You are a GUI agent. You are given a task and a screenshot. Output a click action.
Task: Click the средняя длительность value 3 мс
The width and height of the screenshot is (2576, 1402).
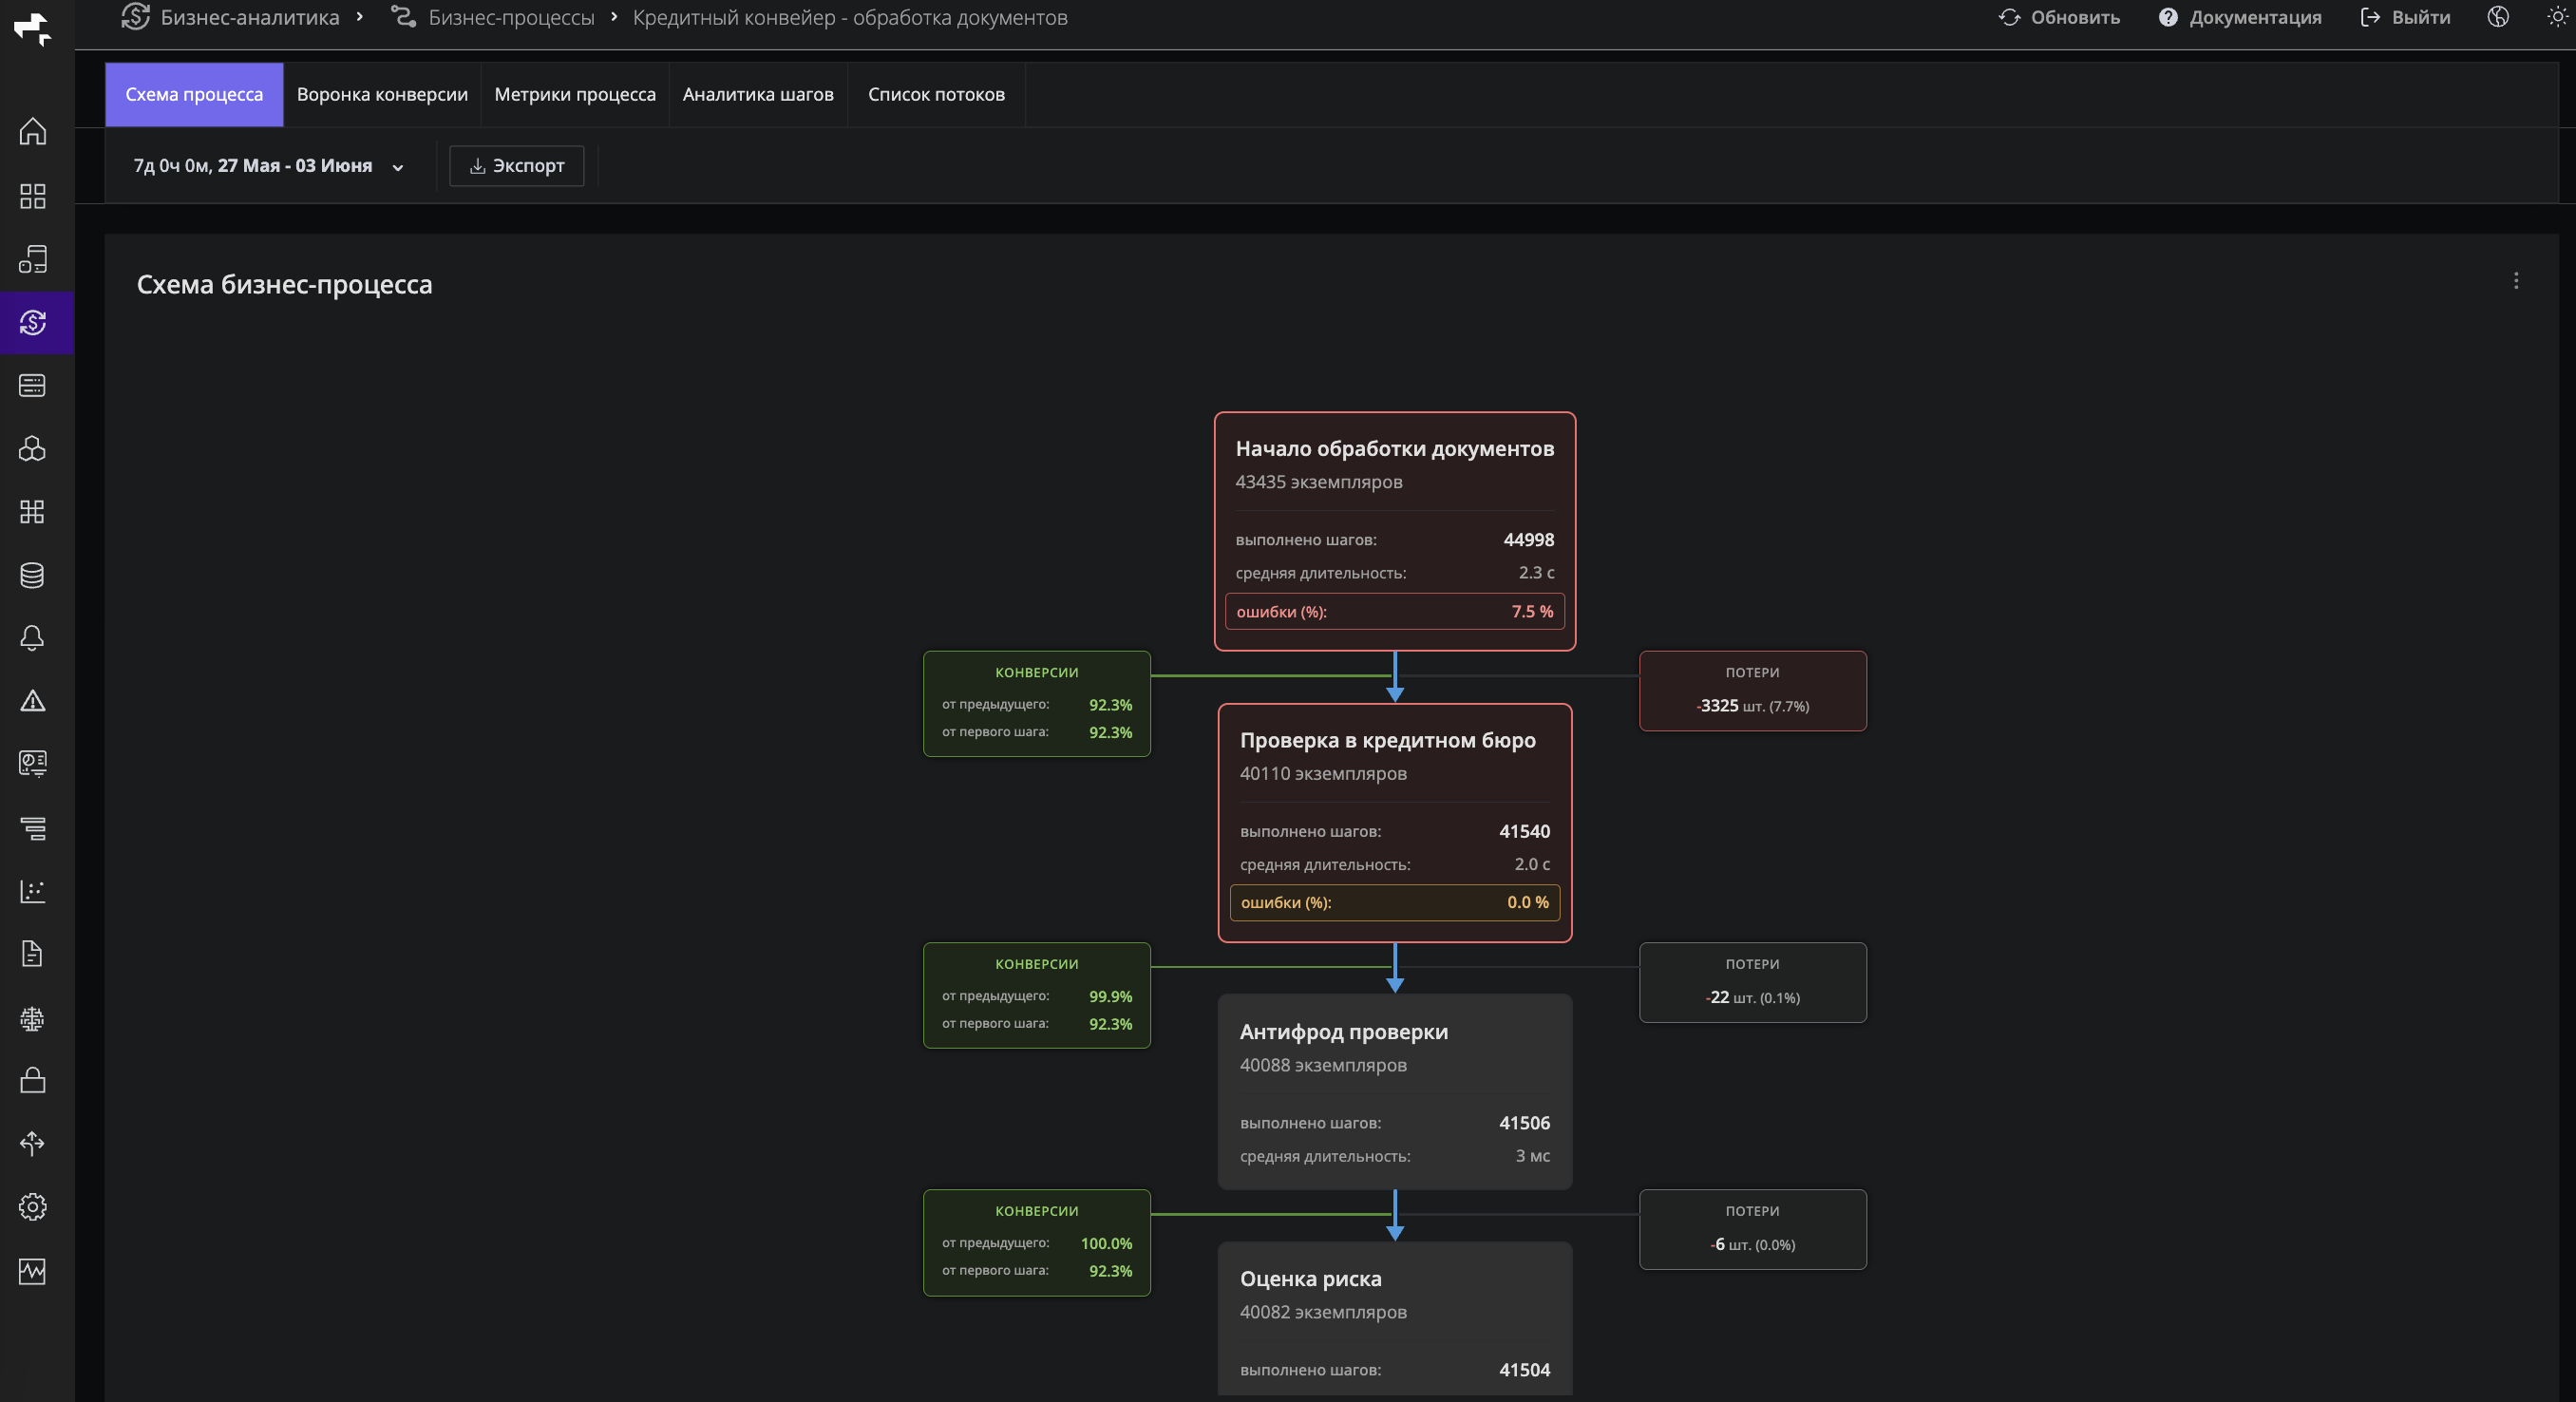1532,1156
